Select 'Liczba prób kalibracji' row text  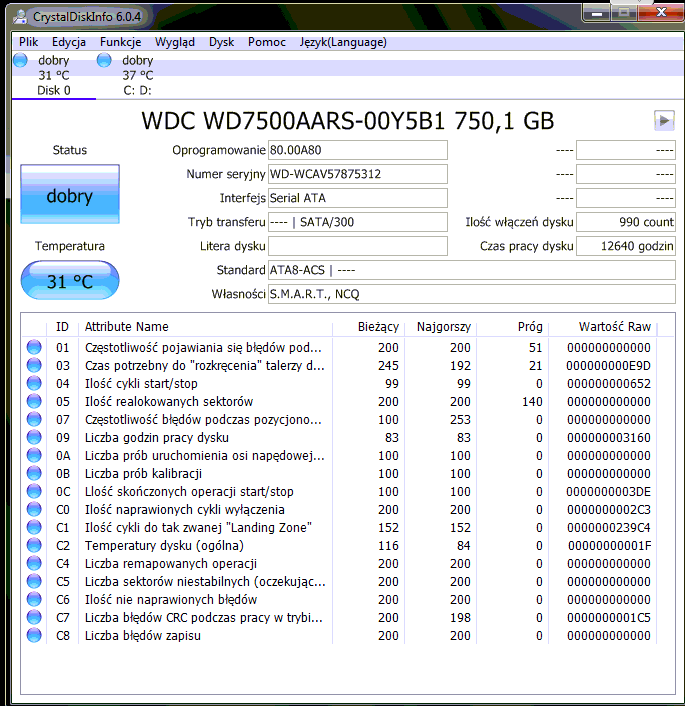(x=143, y=474)
